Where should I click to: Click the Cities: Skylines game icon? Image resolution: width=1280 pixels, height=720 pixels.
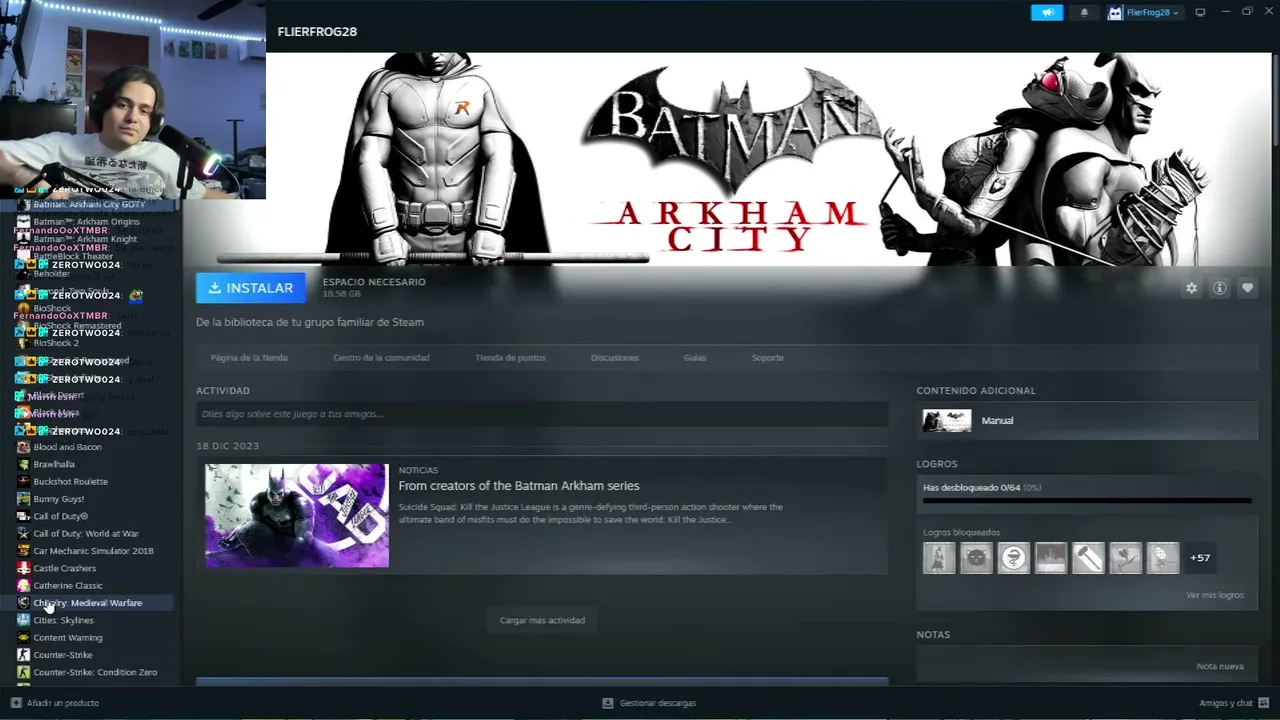tap(23, 620)
